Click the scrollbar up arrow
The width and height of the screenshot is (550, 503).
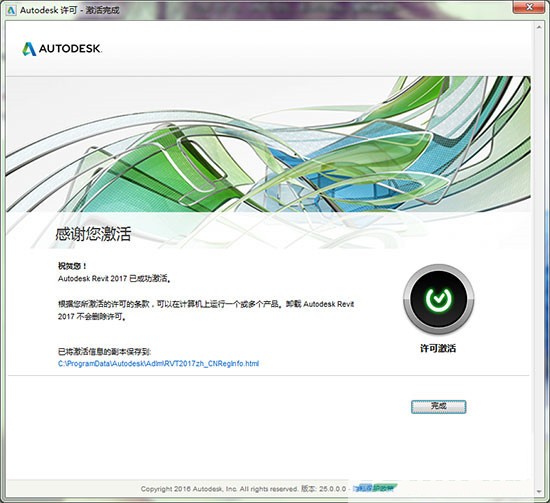539,27
